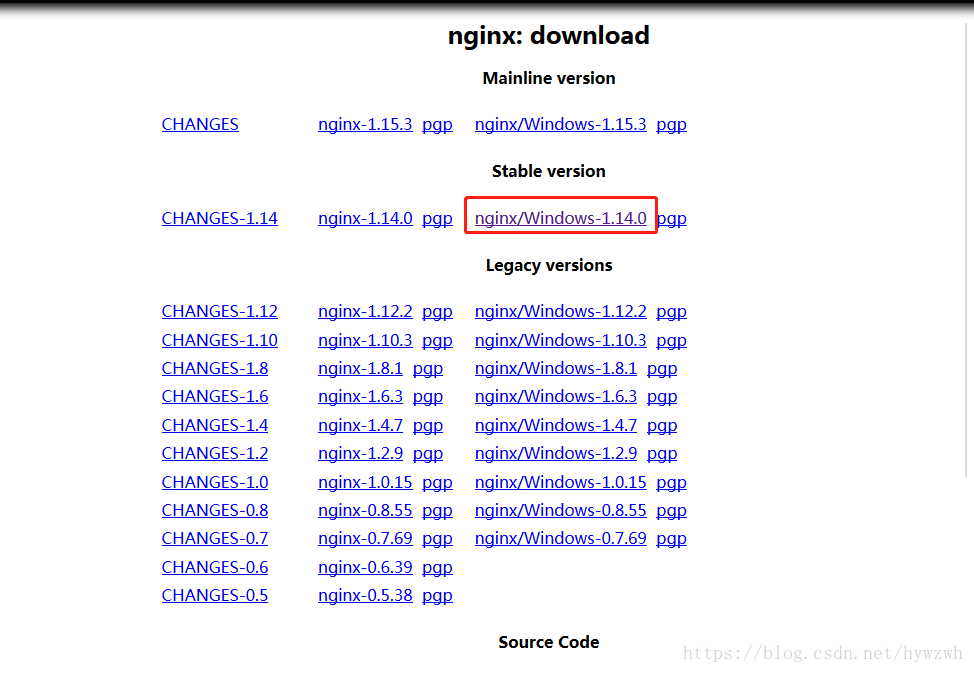
Task: Download nginx-1.0.15 source
Action: coord(365,483)
